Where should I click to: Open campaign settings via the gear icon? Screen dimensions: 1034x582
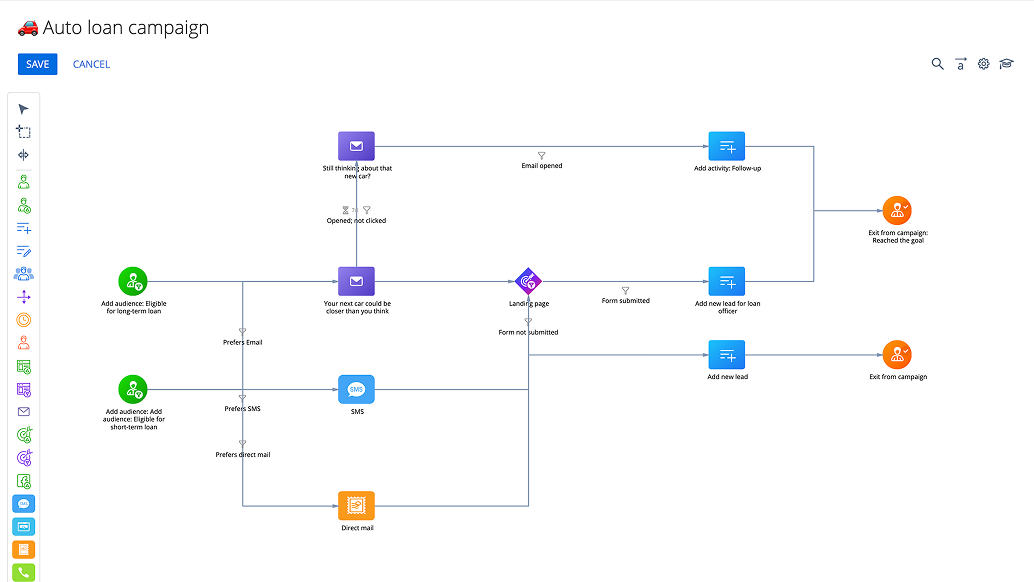pyautogui.click(x=983, y=63)
